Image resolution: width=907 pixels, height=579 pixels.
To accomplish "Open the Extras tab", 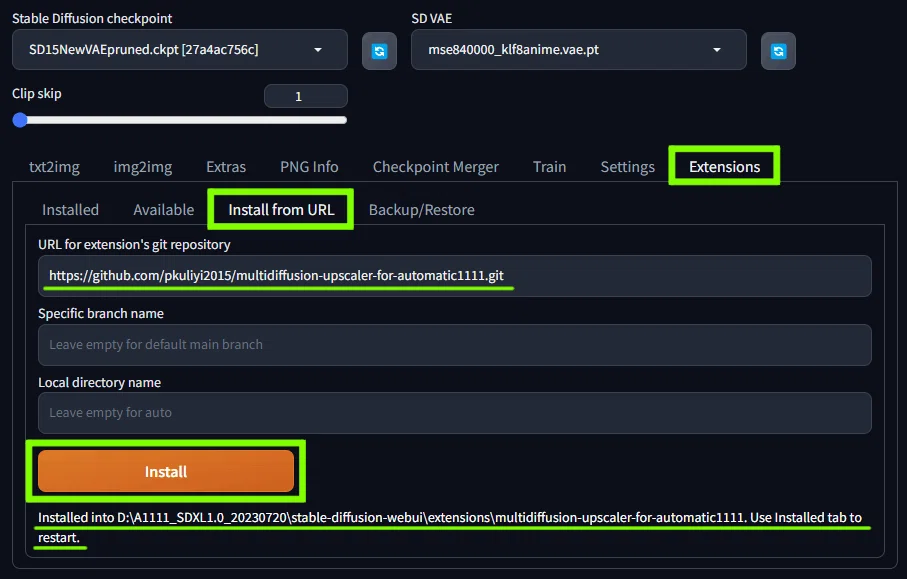I will (226, 167).
